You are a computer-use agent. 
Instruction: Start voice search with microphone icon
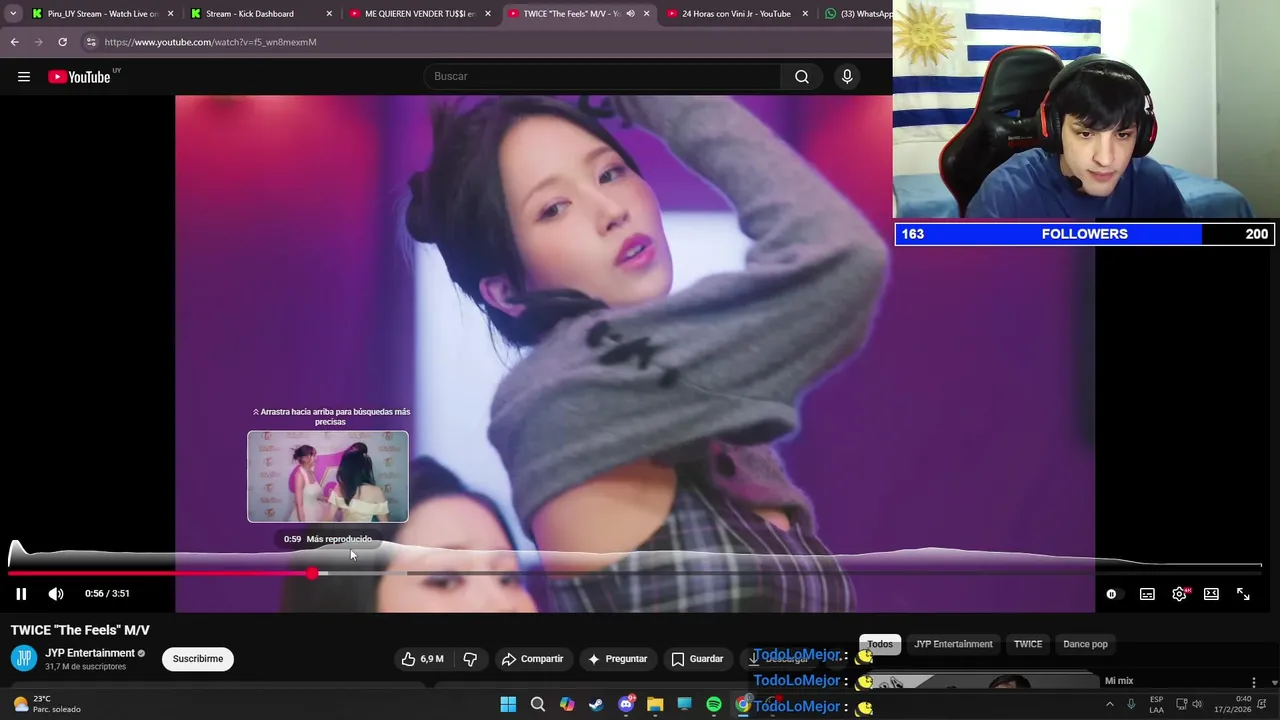point(847,77)
